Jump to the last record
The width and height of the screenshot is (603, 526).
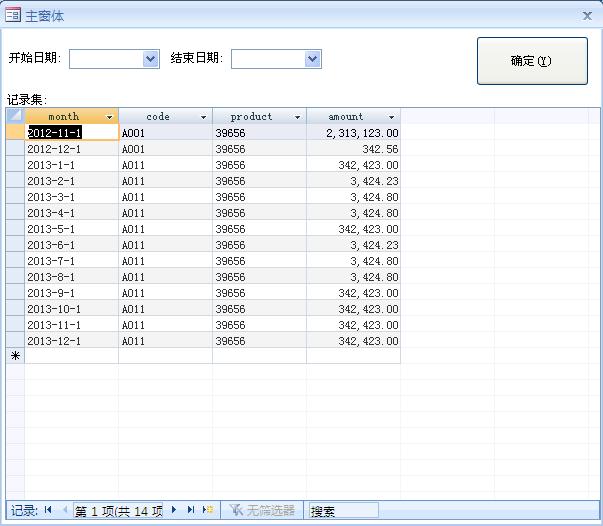[x=190, y=510]
